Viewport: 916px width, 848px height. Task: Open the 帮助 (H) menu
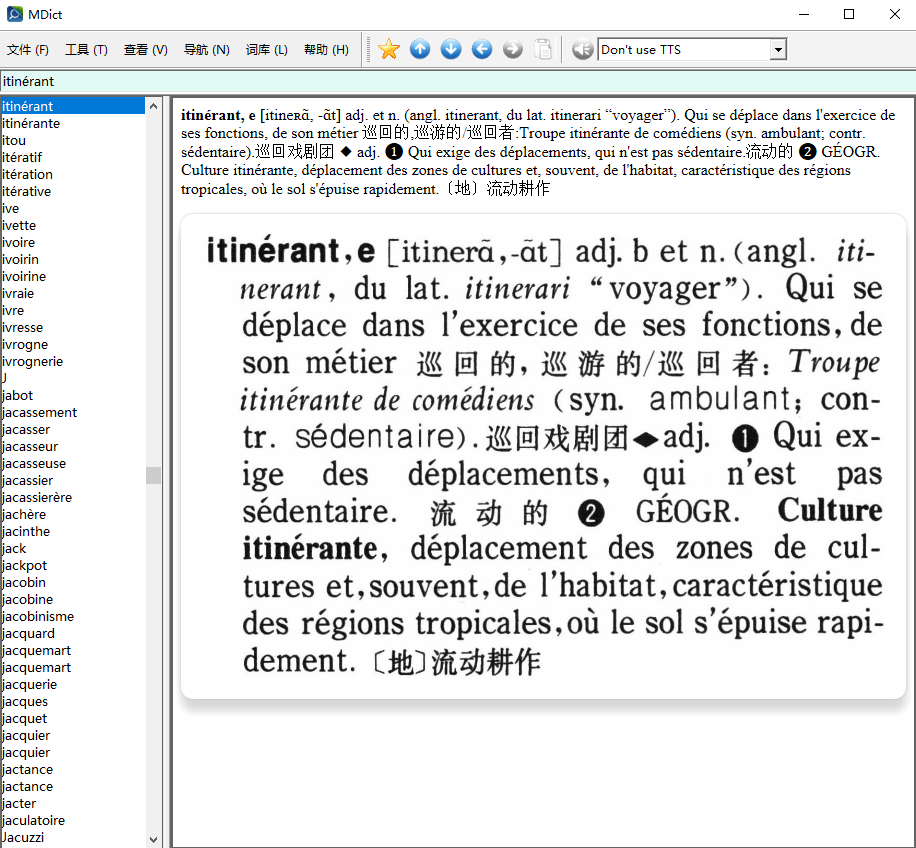326,50
